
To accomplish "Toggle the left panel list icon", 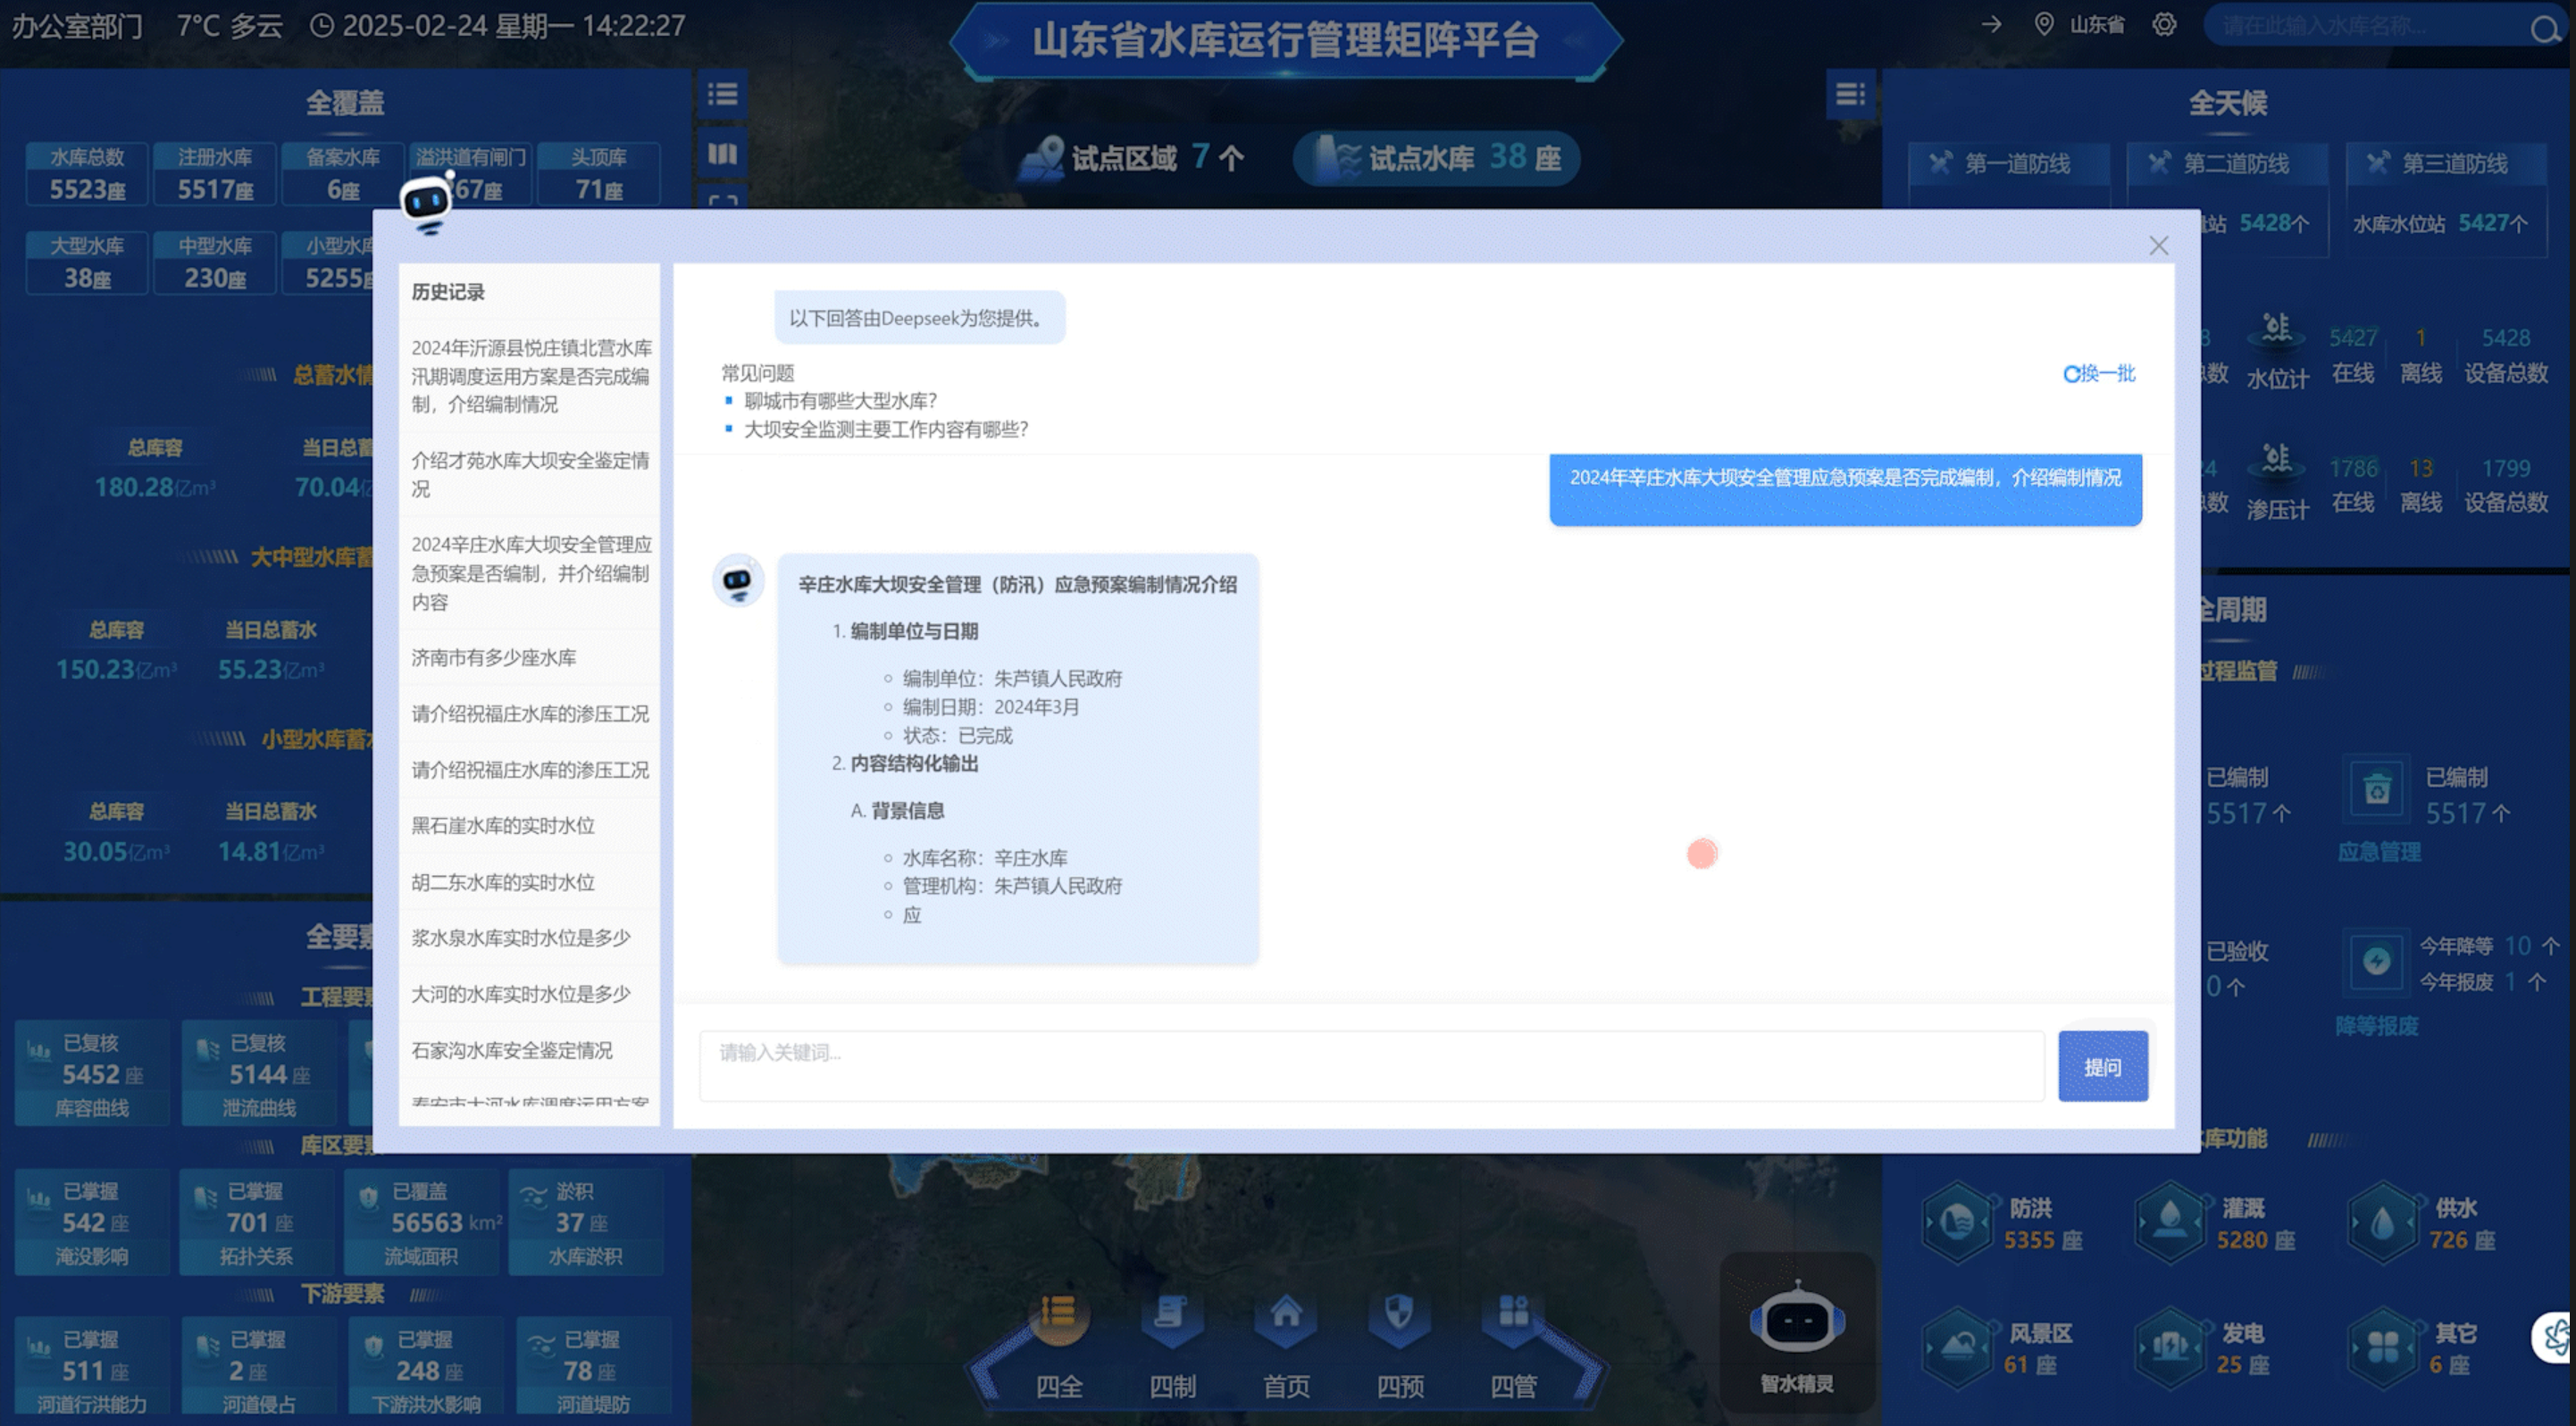I will click(722, 94).
